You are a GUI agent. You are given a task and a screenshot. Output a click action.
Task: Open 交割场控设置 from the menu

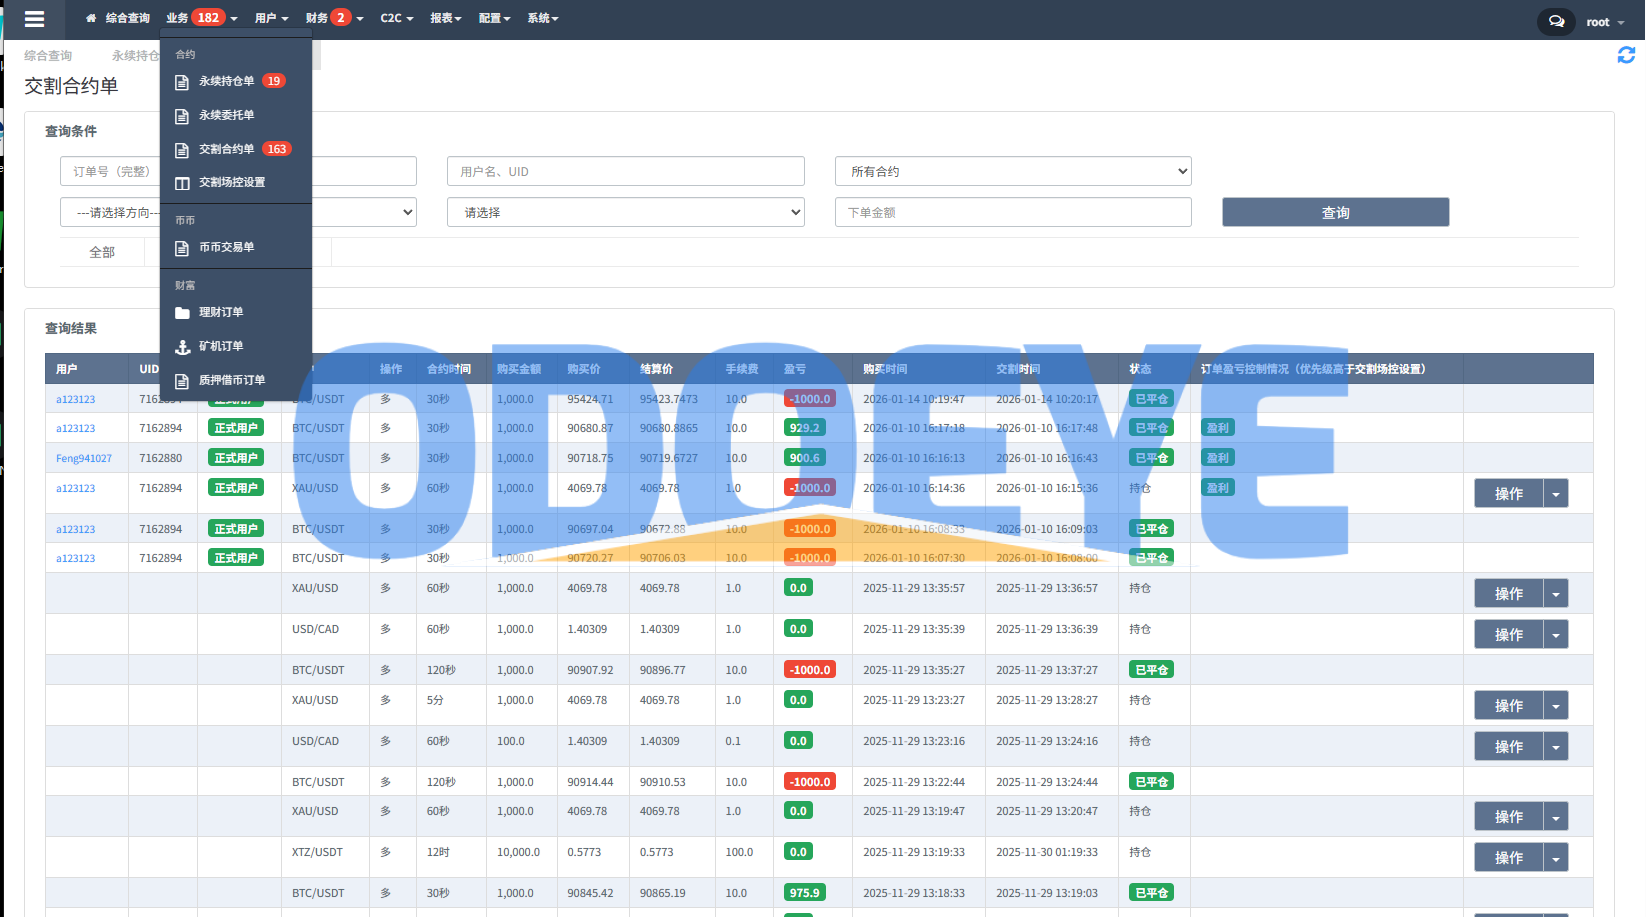pyautogui.click(x=231, y=182)
